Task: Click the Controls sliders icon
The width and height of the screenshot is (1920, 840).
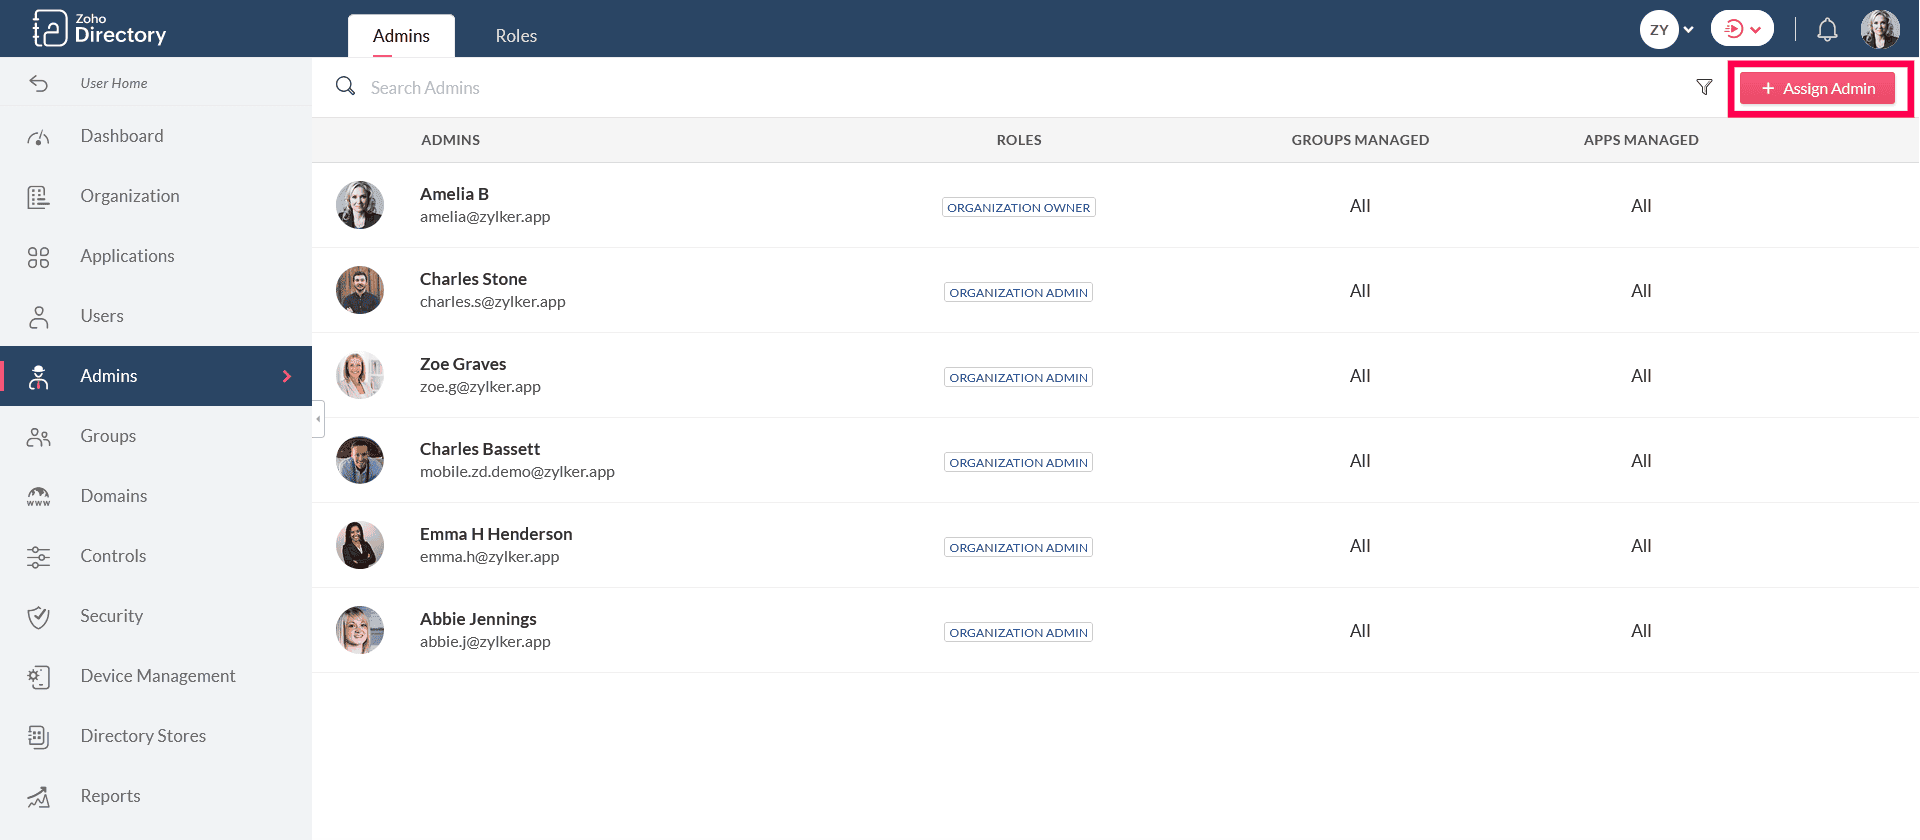Action: (38, 557)
